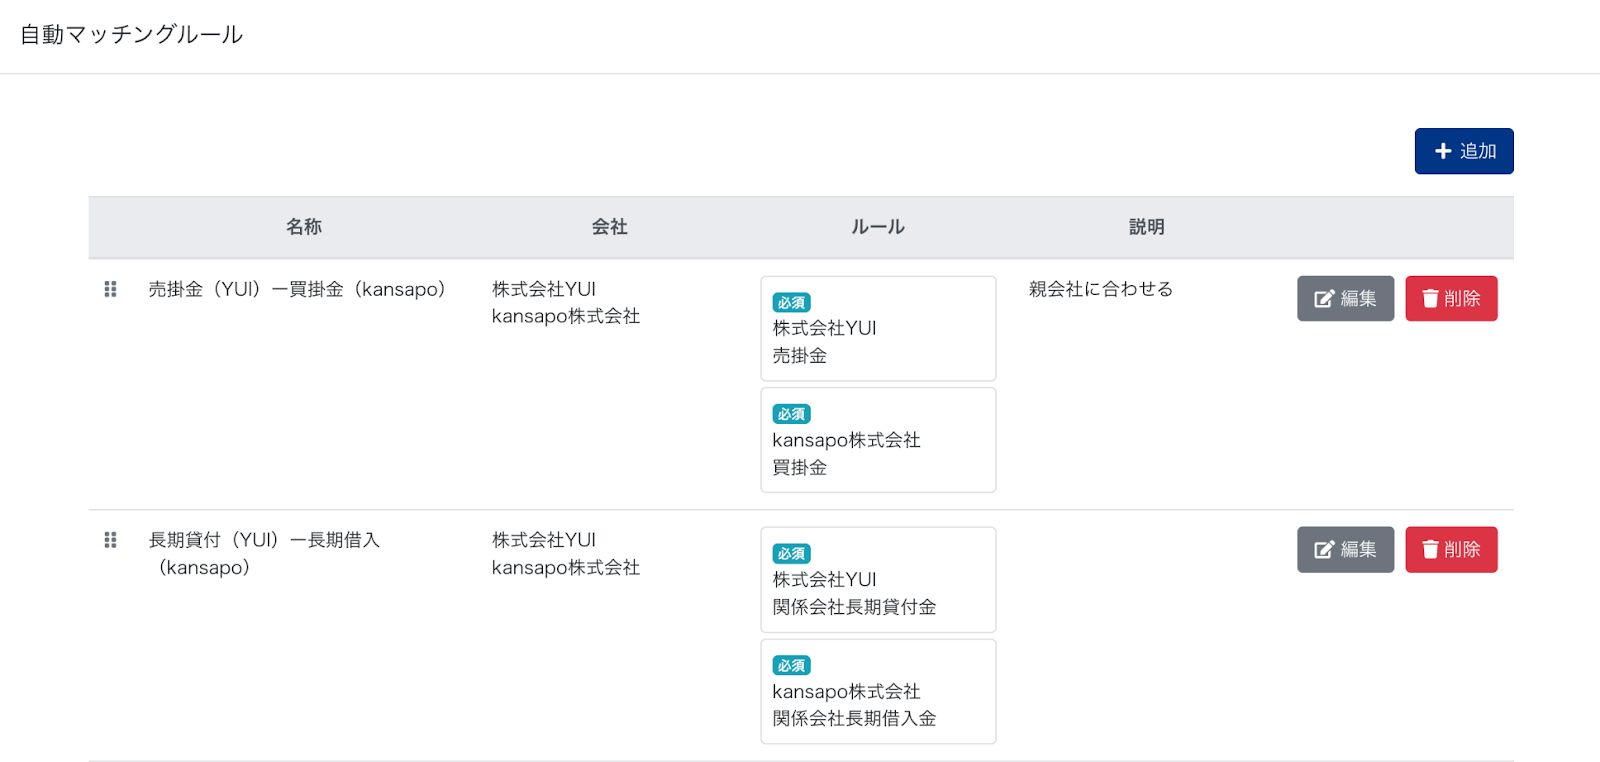Delete the 売掛金（YUI）ー買掛金 rule
Image resolution: width=1600 pixels, height=762 pixels.
pyautogui.click(x=1451, y=298)
